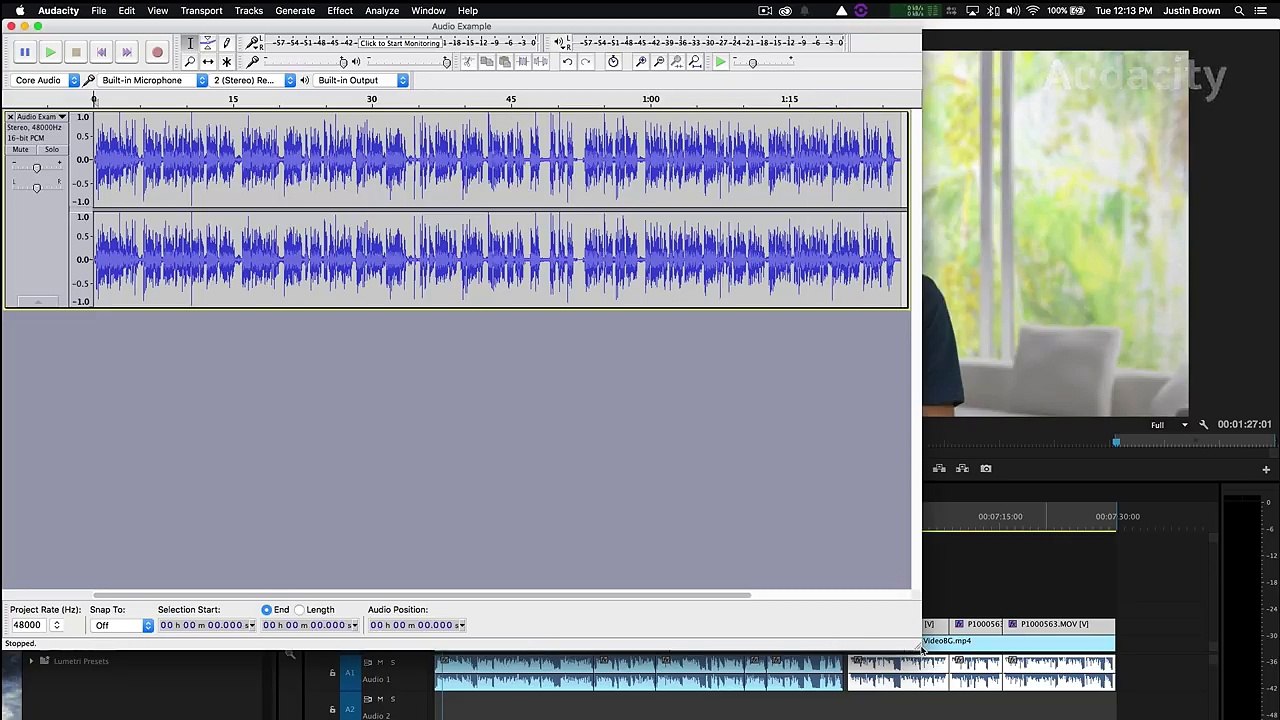Viewport: 1280px width, 720px height.
Task: Skip to start of the track
Action: click(101, 52)
